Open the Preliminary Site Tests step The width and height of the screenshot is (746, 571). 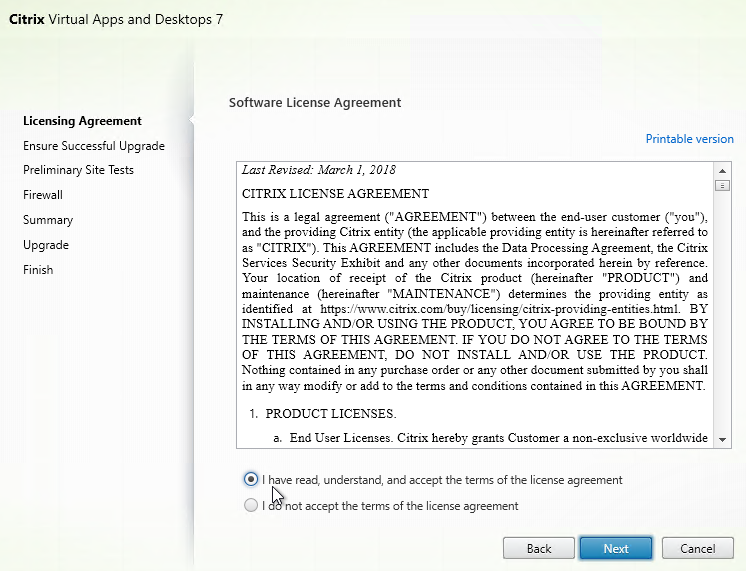pos(79,170)
